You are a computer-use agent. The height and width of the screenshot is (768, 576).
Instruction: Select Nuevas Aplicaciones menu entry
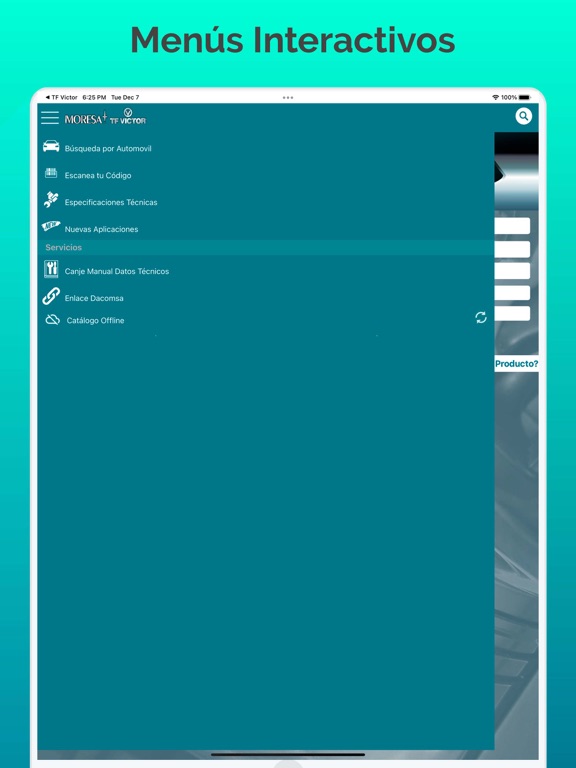101,229
